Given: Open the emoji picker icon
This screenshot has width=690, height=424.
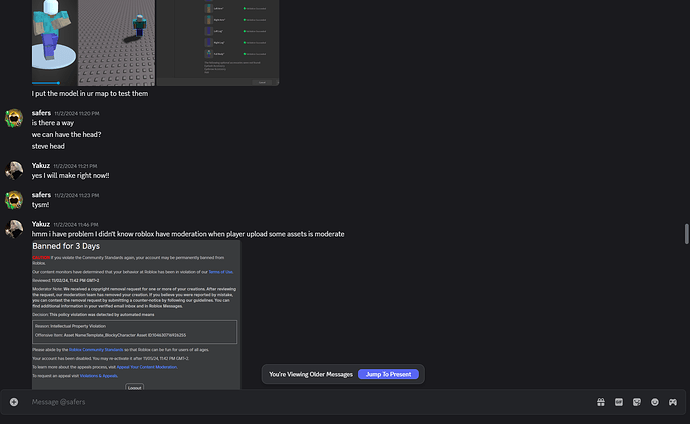Looking at the screenshot, I should [x=655, y=402].
